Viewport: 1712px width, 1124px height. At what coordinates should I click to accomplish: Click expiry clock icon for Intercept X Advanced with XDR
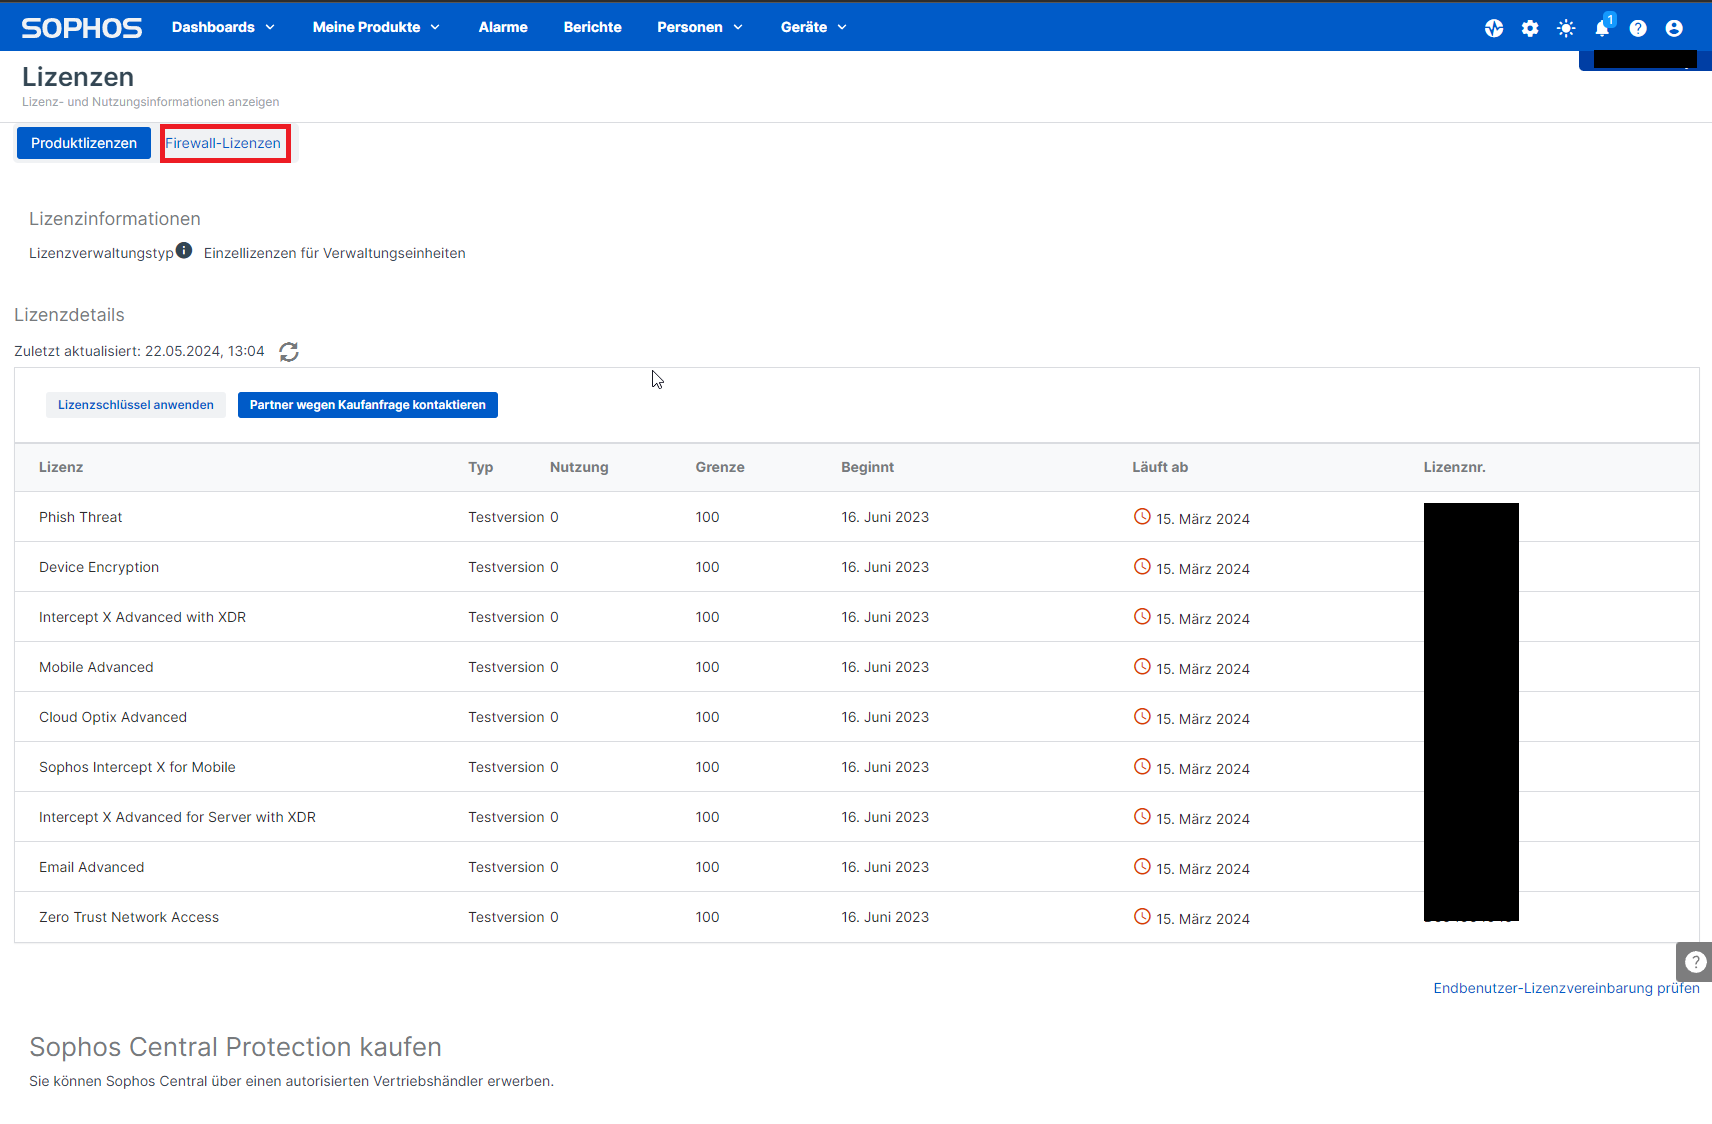pos(1142,616)
